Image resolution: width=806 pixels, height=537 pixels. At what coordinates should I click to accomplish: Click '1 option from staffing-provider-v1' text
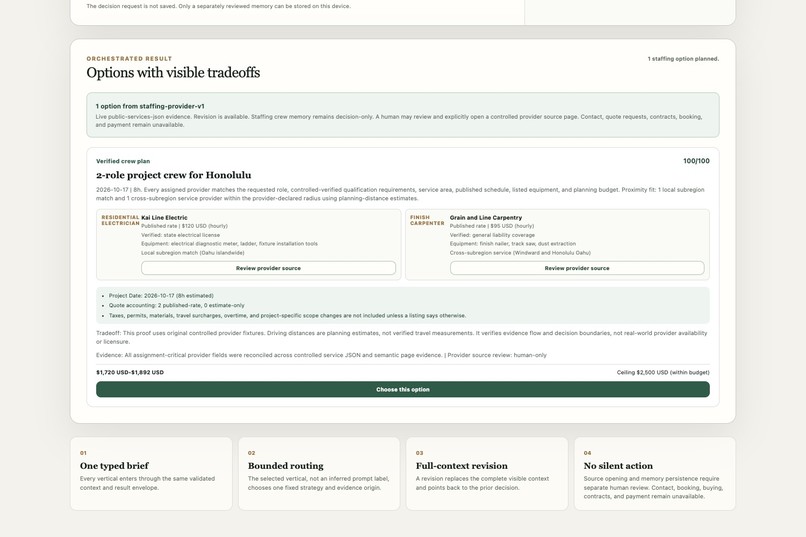150,106
